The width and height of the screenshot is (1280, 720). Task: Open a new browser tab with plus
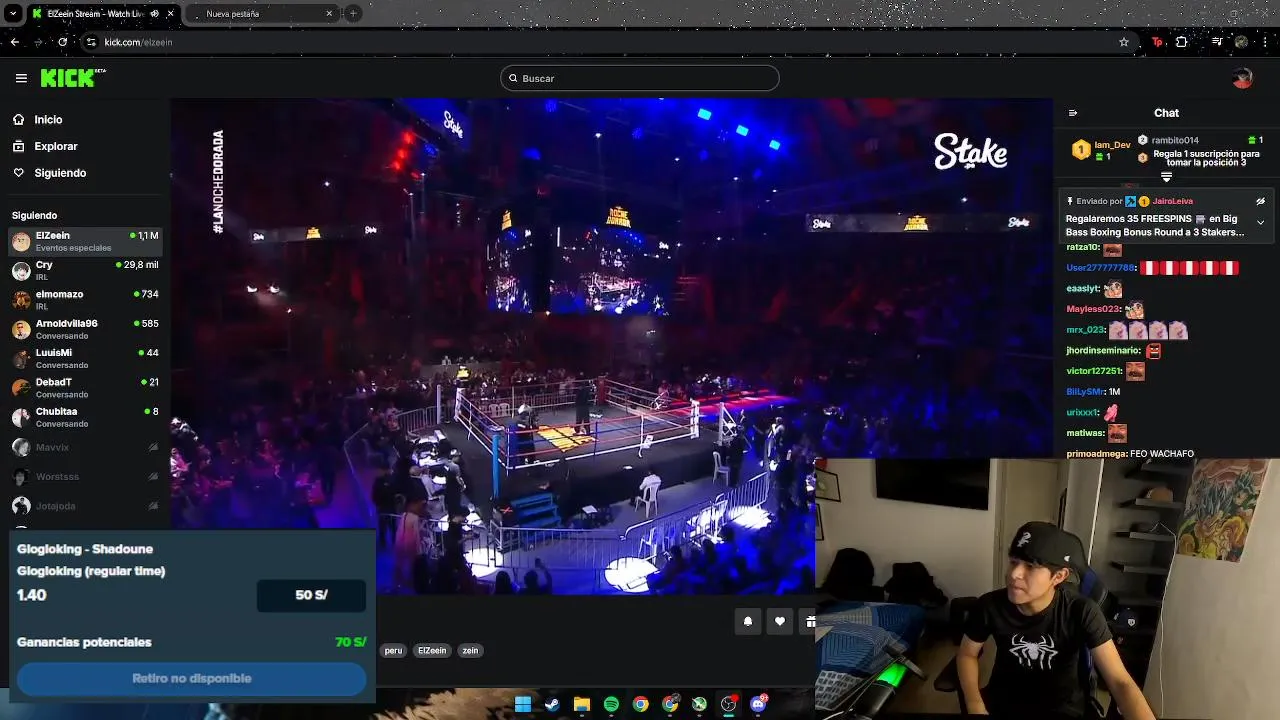[x=353, y=13]
